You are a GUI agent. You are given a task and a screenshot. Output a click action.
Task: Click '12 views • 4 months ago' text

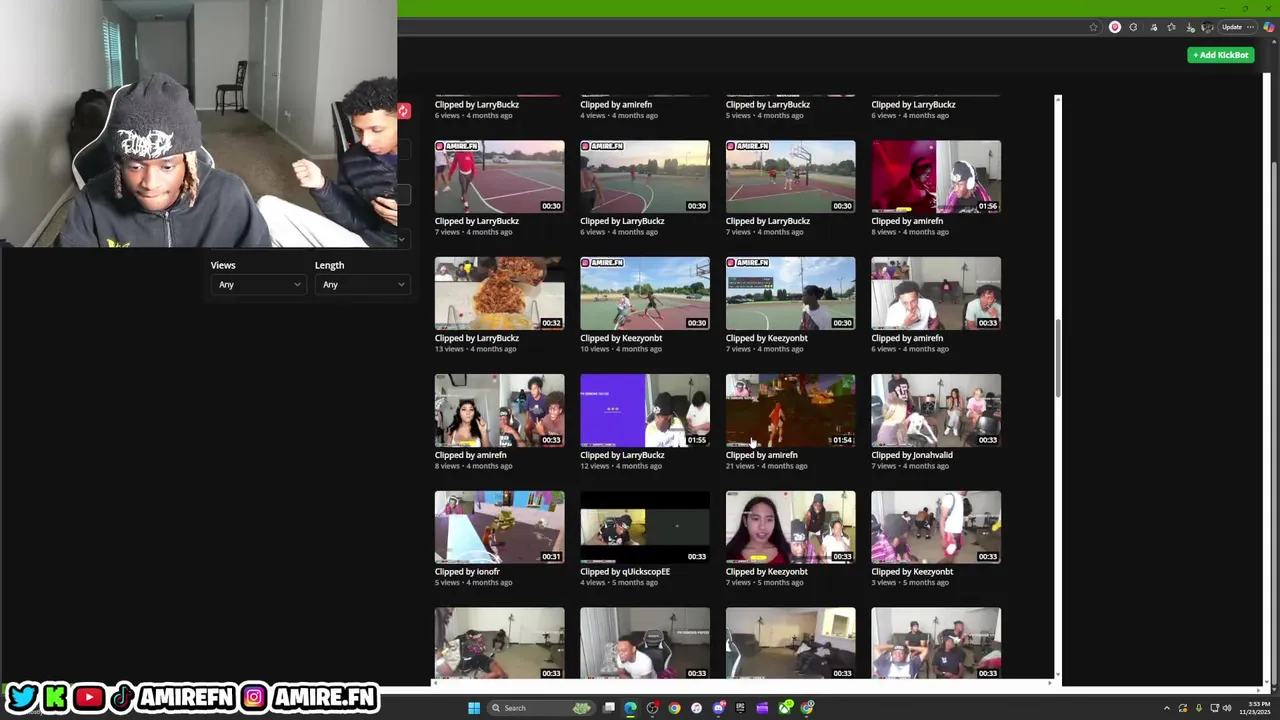tap(621, 466)
